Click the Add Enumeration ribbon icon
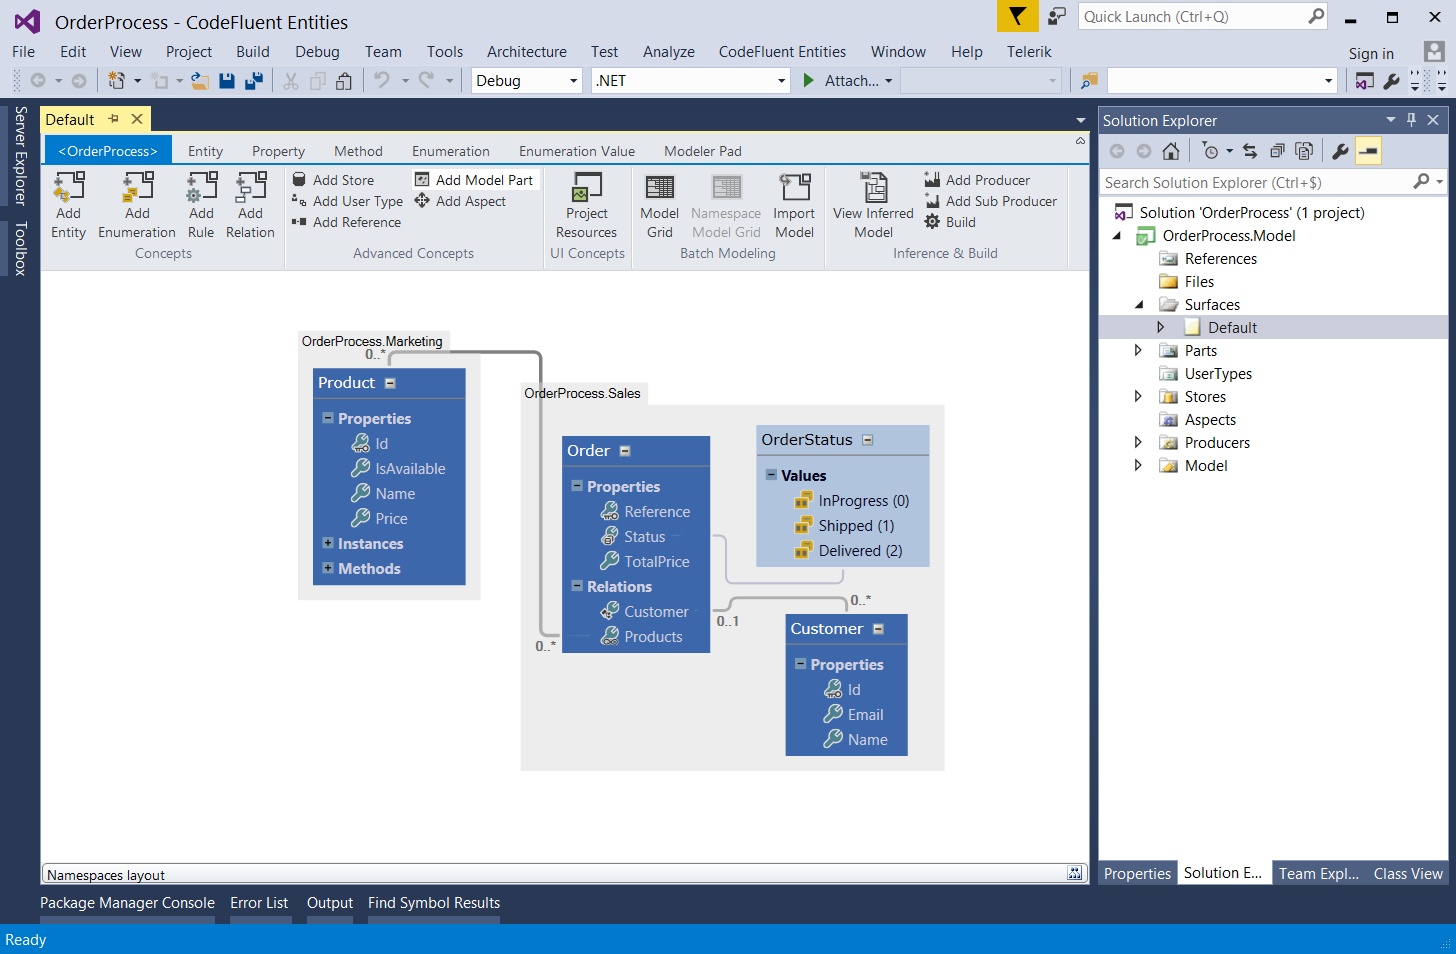Screen dimensions: 1456x954 pyautogui.click(x=137, y=188)
